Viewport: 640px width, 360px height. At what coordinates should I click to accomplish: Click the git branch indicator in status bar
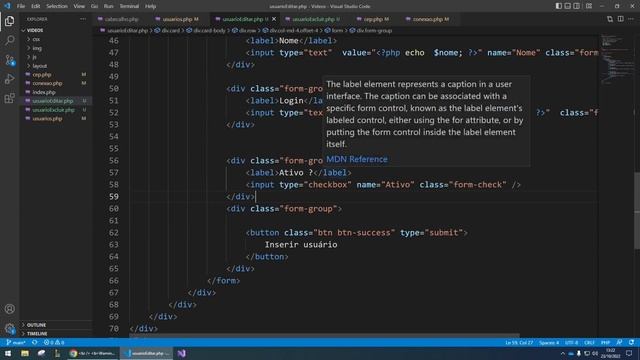[16, 342]
